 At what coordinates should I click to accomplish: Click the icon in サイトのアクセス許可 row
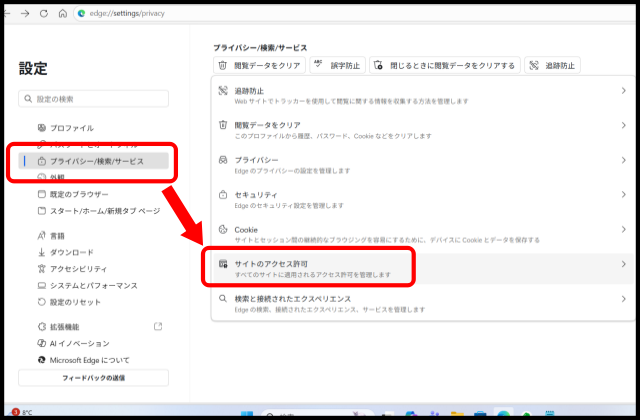point(223,264)
